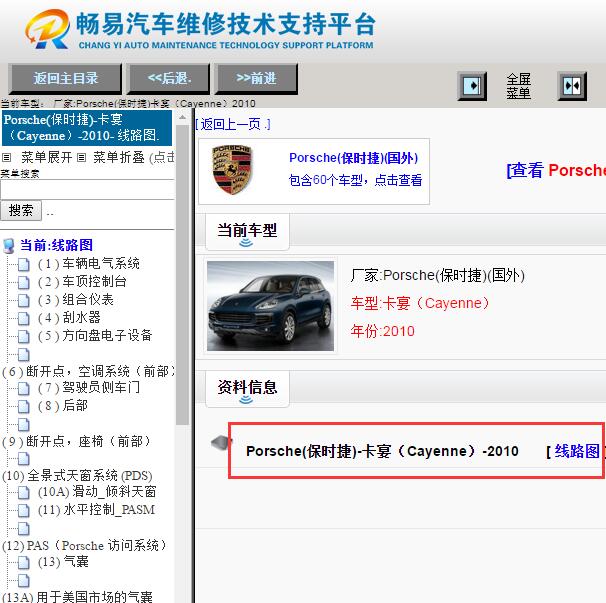The height and width of the screenshot is (603, 606).
Task: Click the 当前车型 section header
Action: click(x=247, y=232)
